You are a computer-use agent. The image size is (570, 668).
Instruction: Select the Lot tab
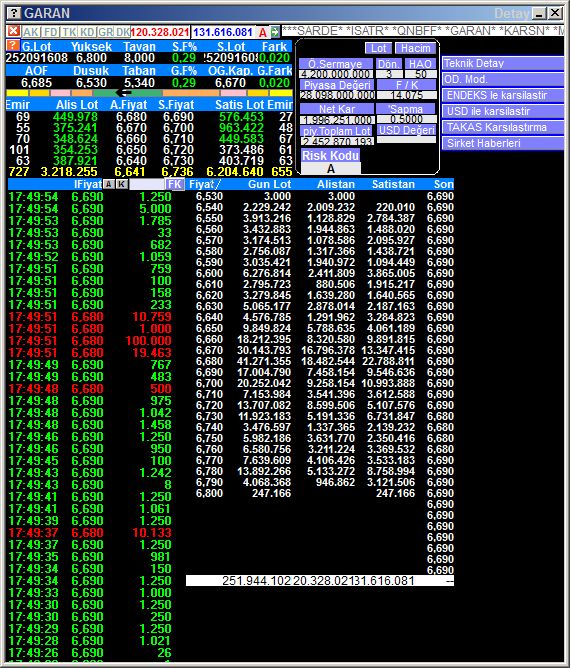pos(378,48)
